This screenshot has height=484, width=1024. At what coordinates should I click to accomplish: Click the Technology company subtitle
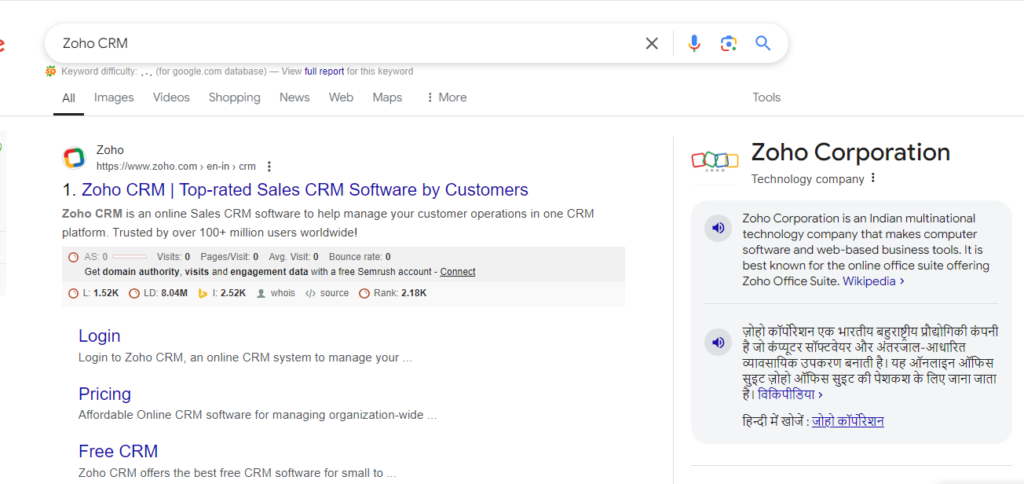point(807,179)
